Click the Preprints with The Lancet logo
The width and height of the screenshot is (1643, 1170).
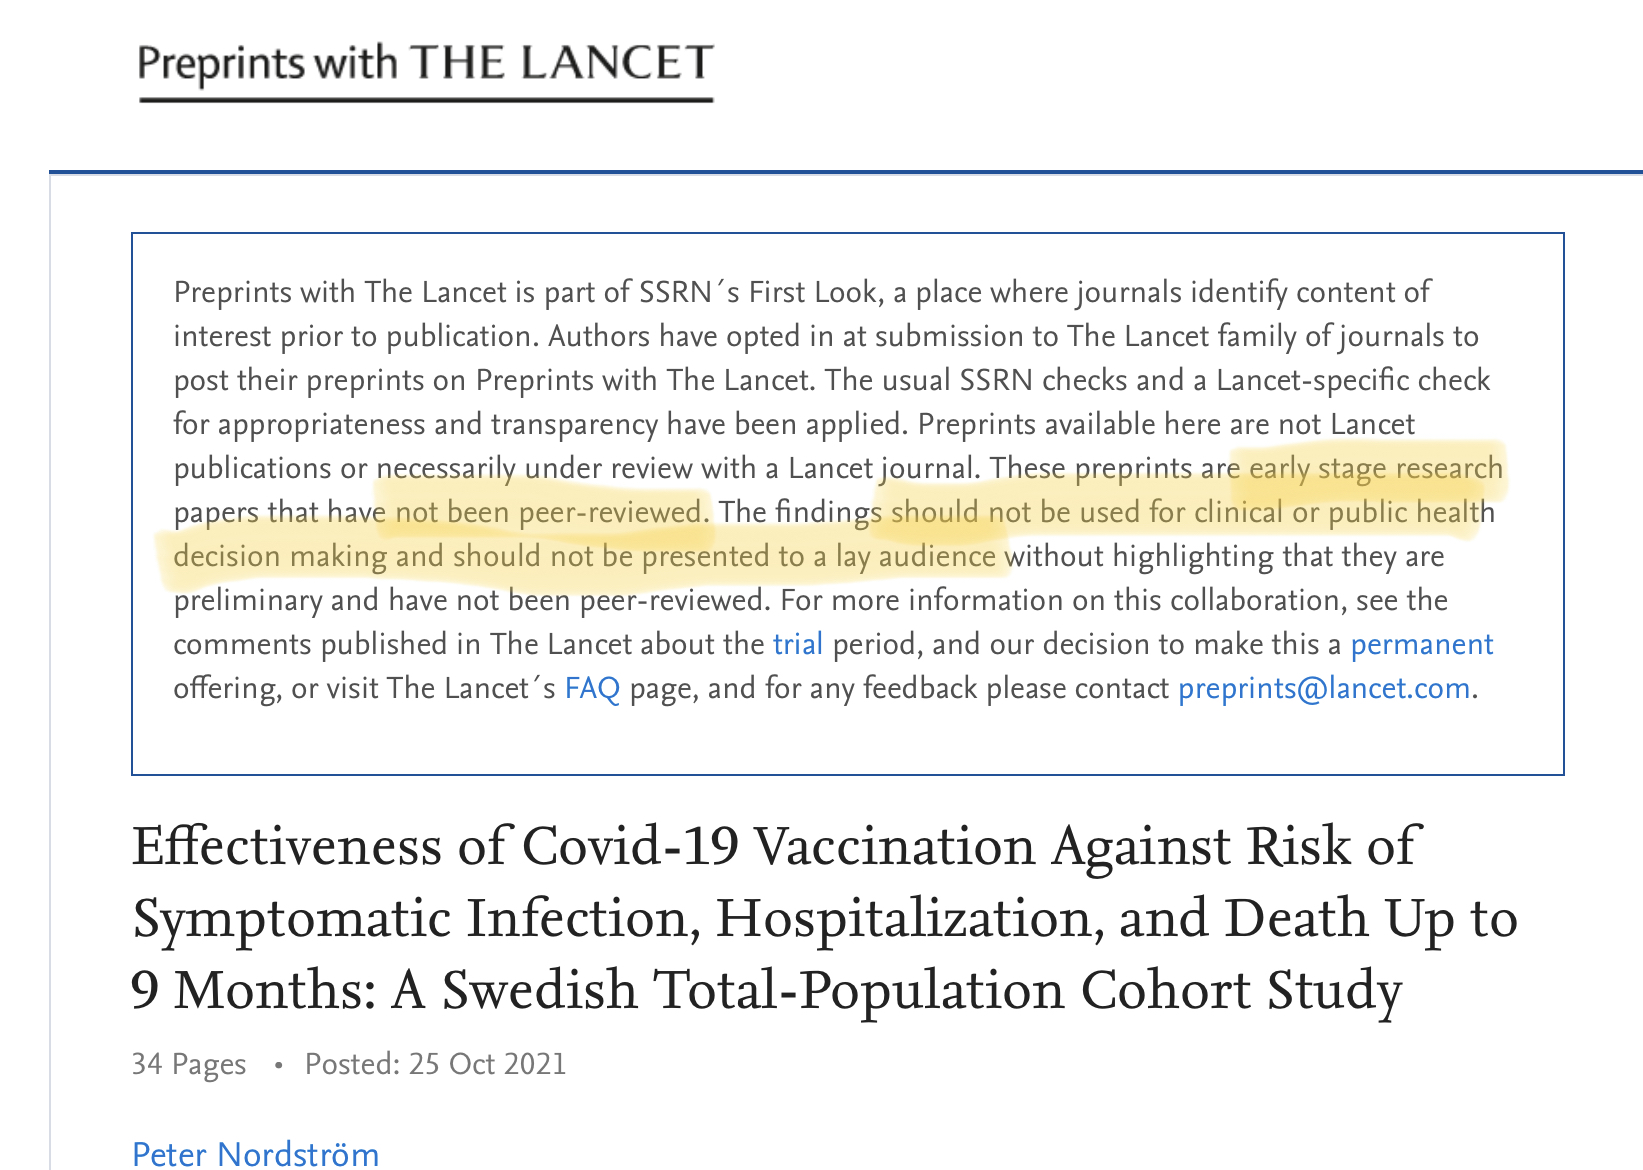pos(425,66)
